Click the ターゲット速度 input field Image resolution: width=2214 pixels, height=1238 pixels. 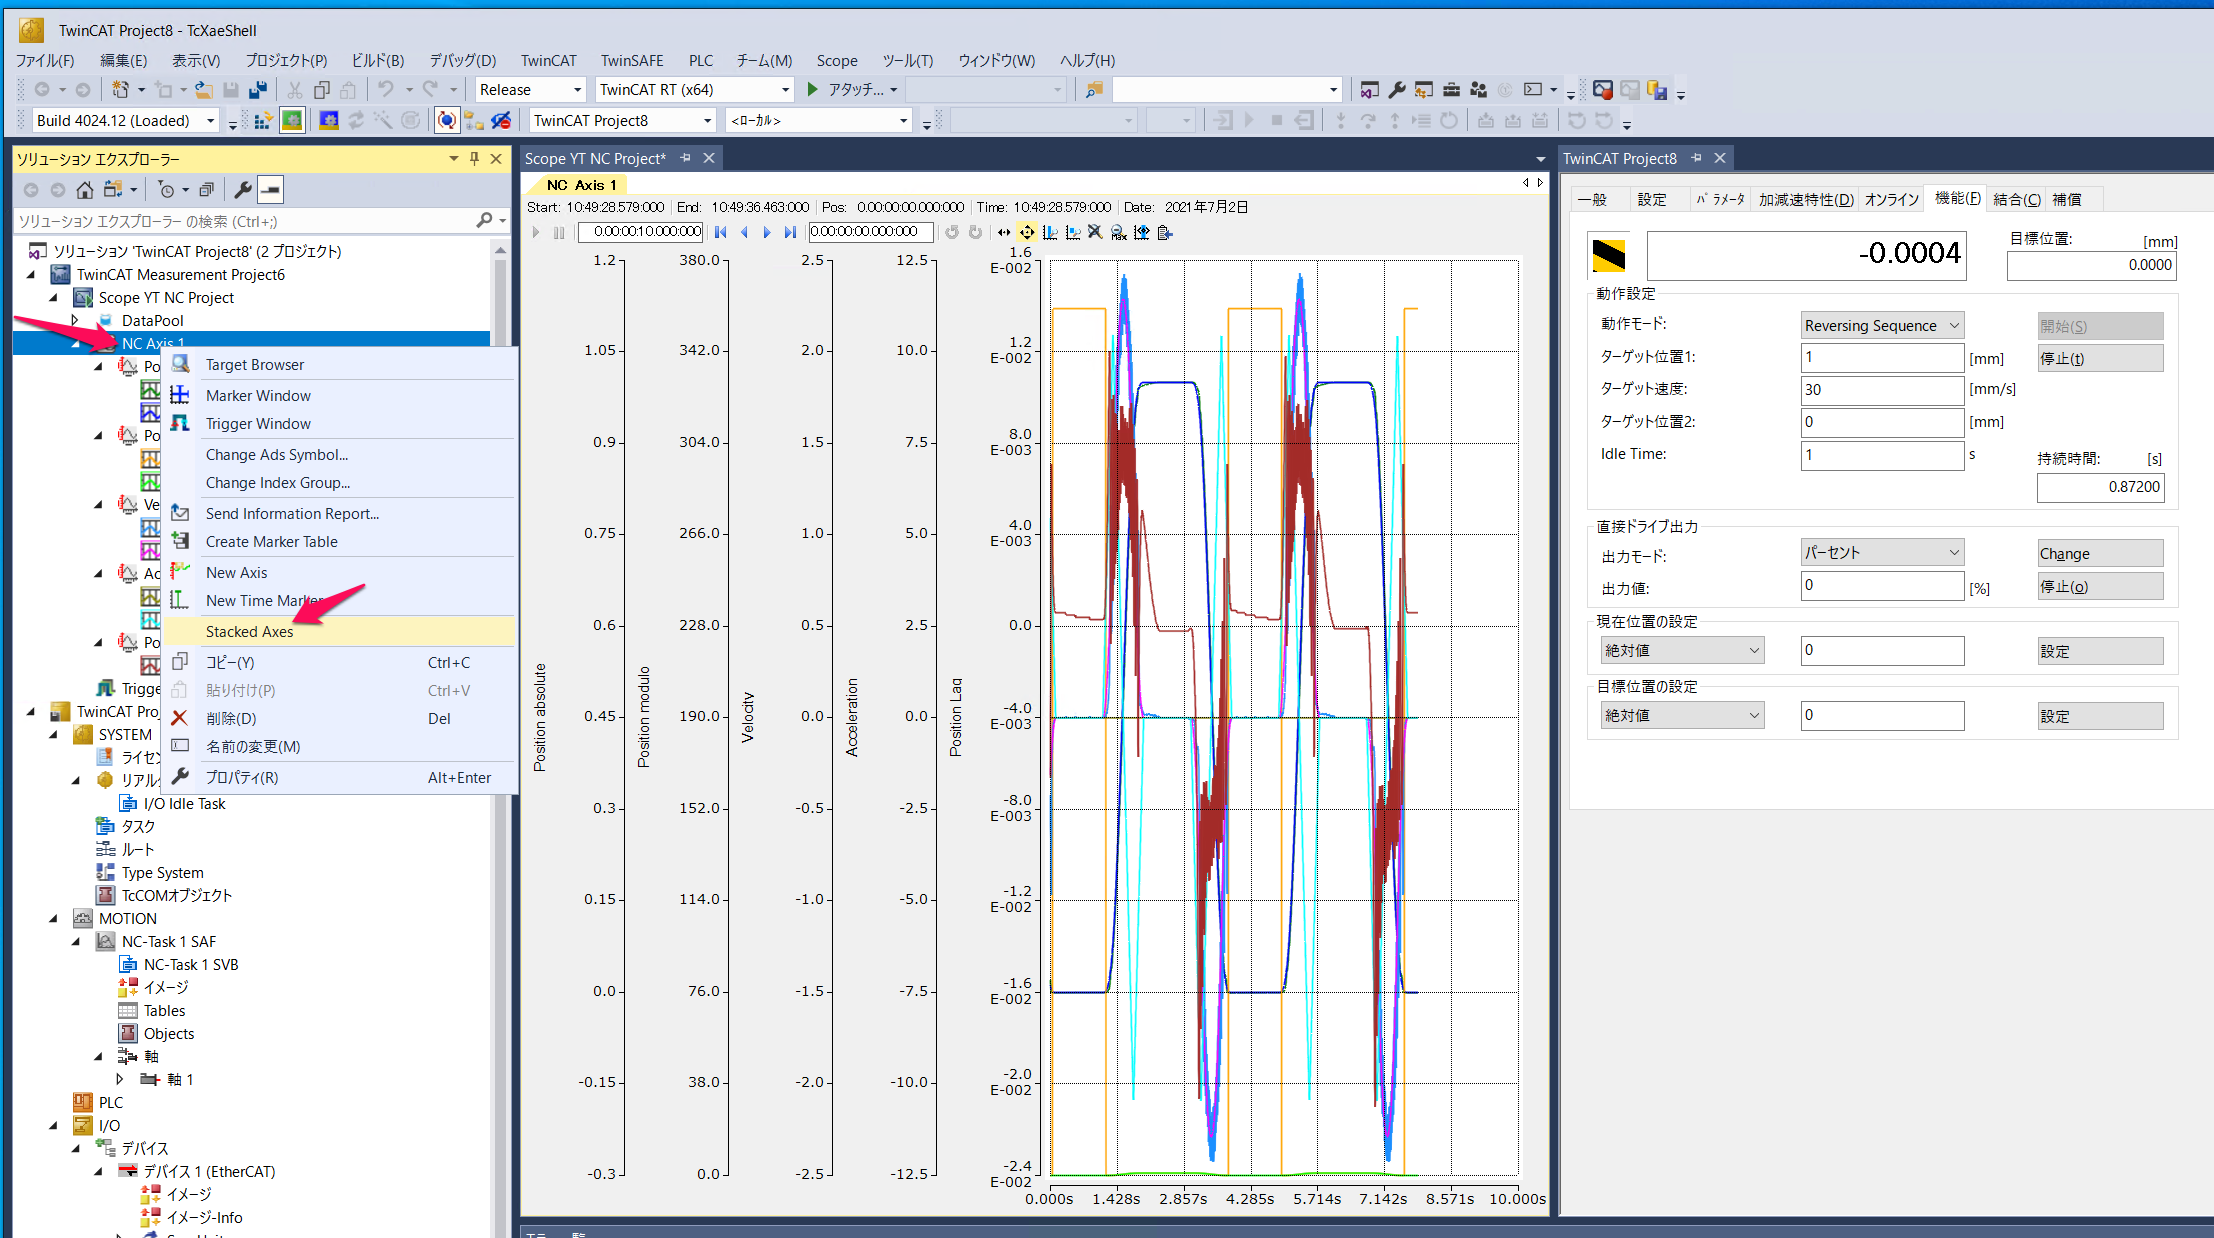(1881, 389)
